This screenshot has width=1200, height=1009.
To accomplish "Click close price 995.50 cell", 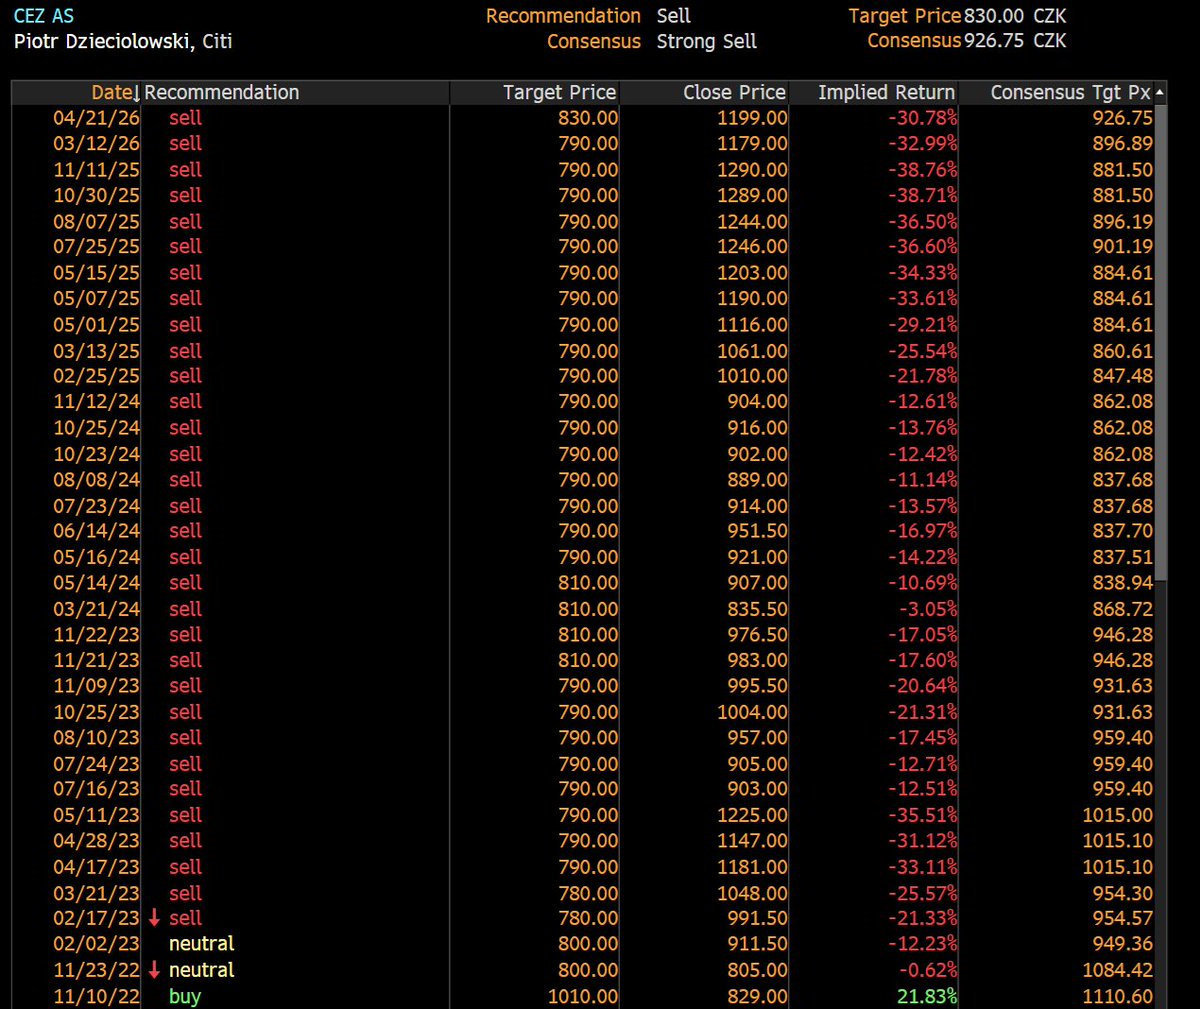I will (x=757, y=686).
